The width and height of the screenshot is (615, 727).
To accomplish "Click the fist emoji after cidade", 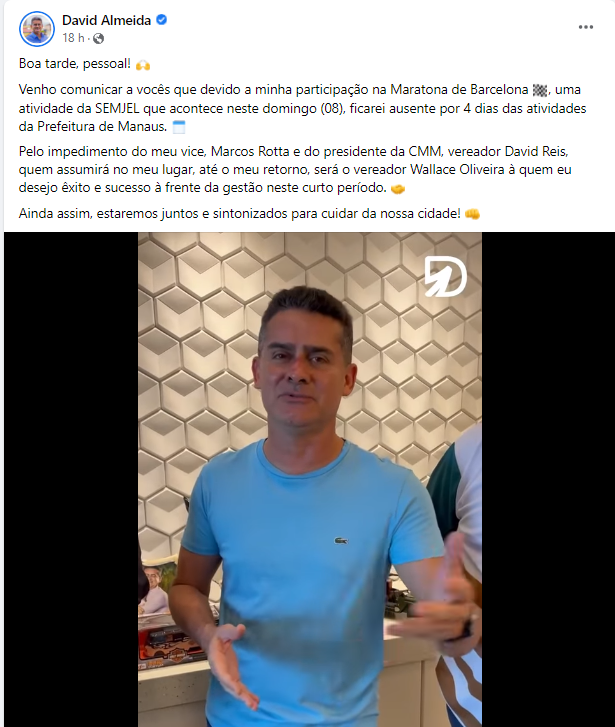I will pyautogui.click(x=472, y=214).
